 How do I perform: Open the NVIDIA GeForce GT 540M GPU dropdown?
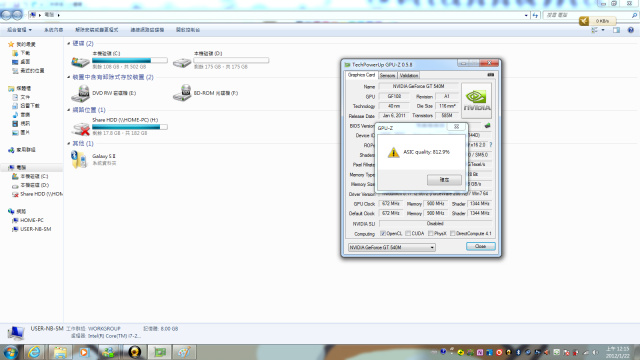[391, 247]
